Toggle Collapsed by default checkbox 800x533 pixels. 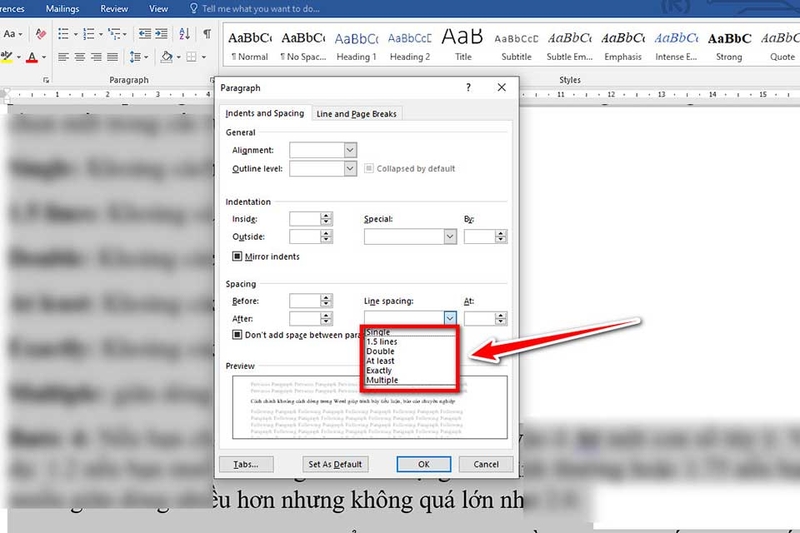pyautogui.click(x=368, y=168)
